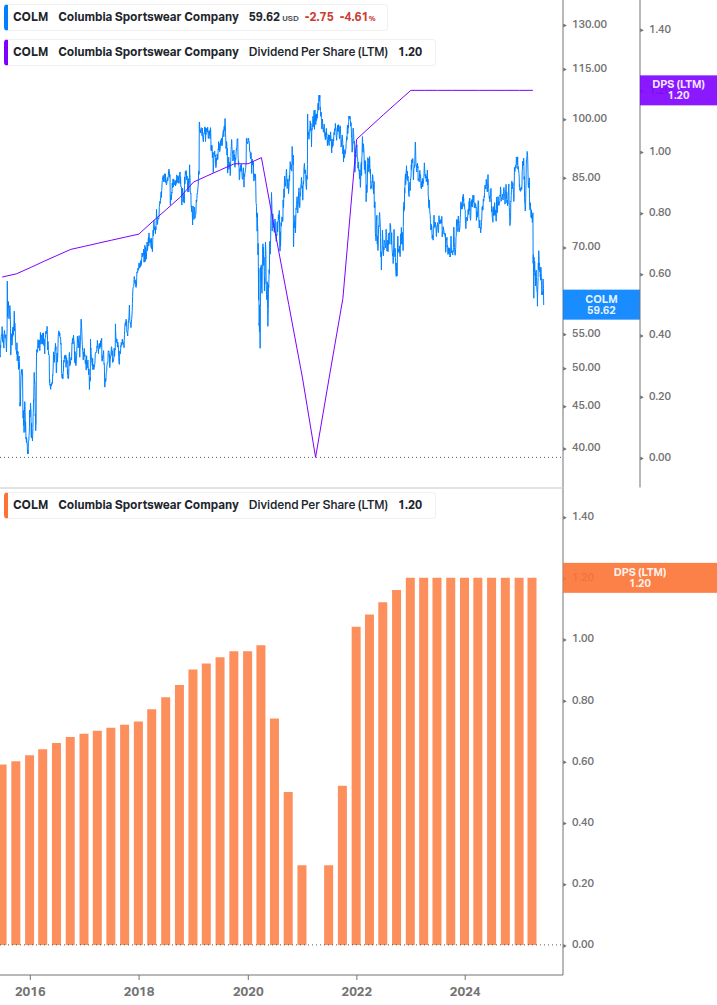The width and height of the screenshot is (717, 1005).
Task: Click the 2018 year label
Action: 139,992
